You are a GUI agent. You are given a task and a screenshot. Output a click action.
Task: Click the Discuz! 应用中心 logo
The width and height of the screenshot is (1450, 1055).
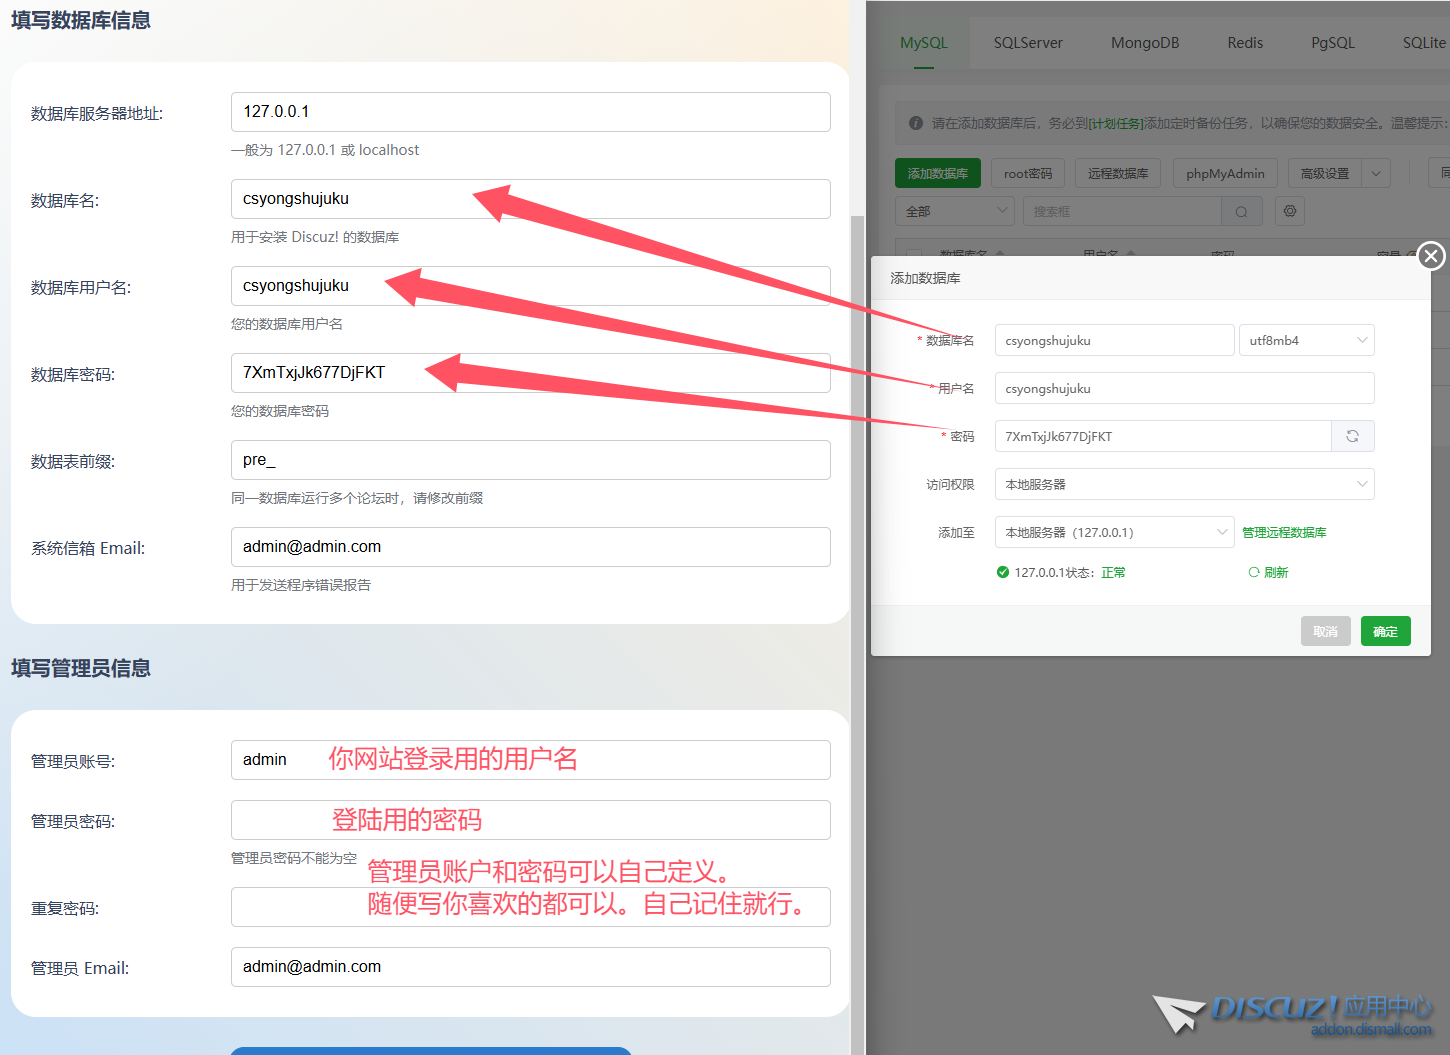(1292, 1012)
